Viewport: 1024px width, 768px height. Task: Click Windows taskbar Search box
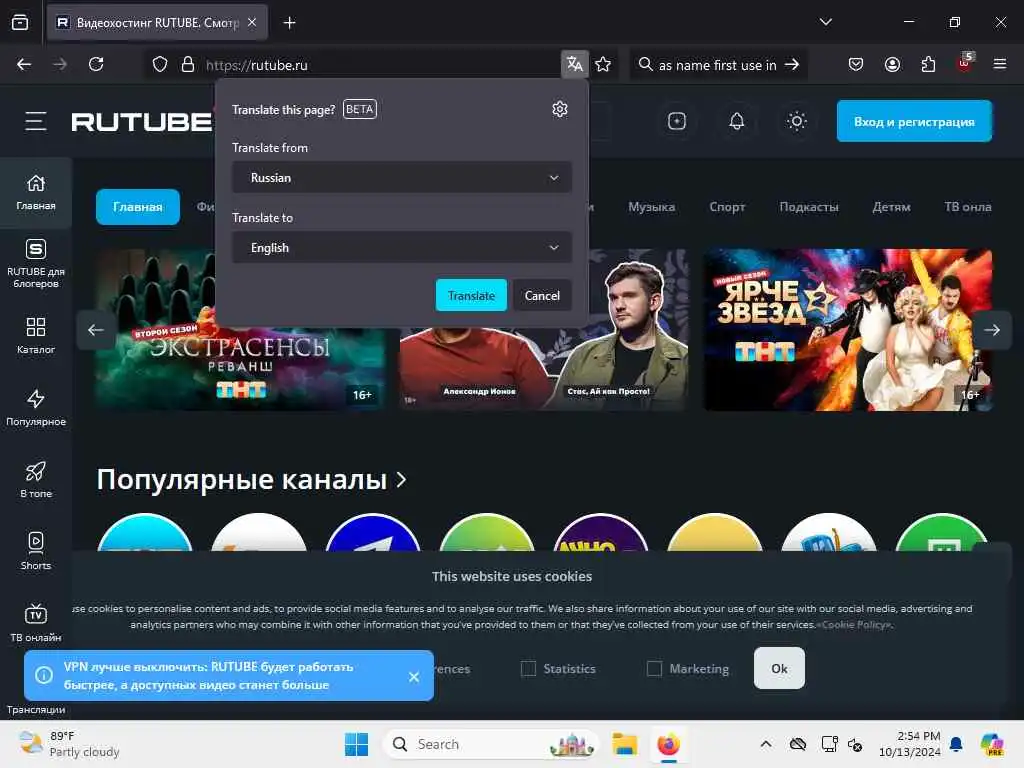click(491, 744)
